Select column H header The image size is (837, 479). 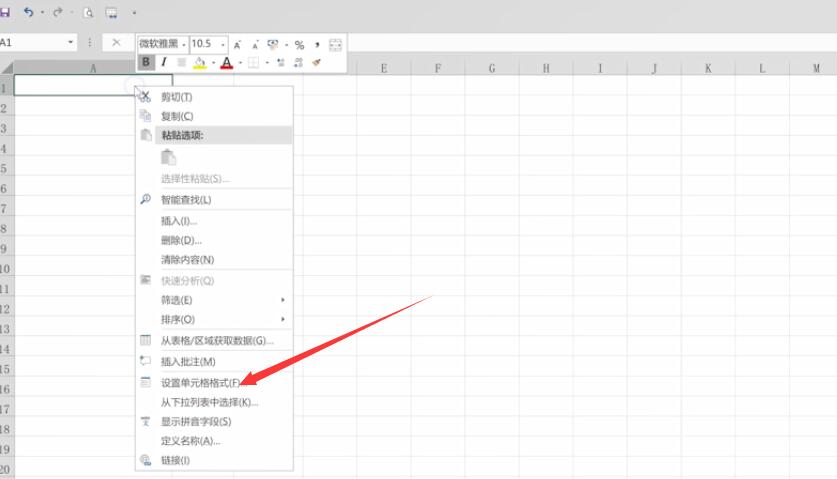pyautogui.click(x=546, y=68)
